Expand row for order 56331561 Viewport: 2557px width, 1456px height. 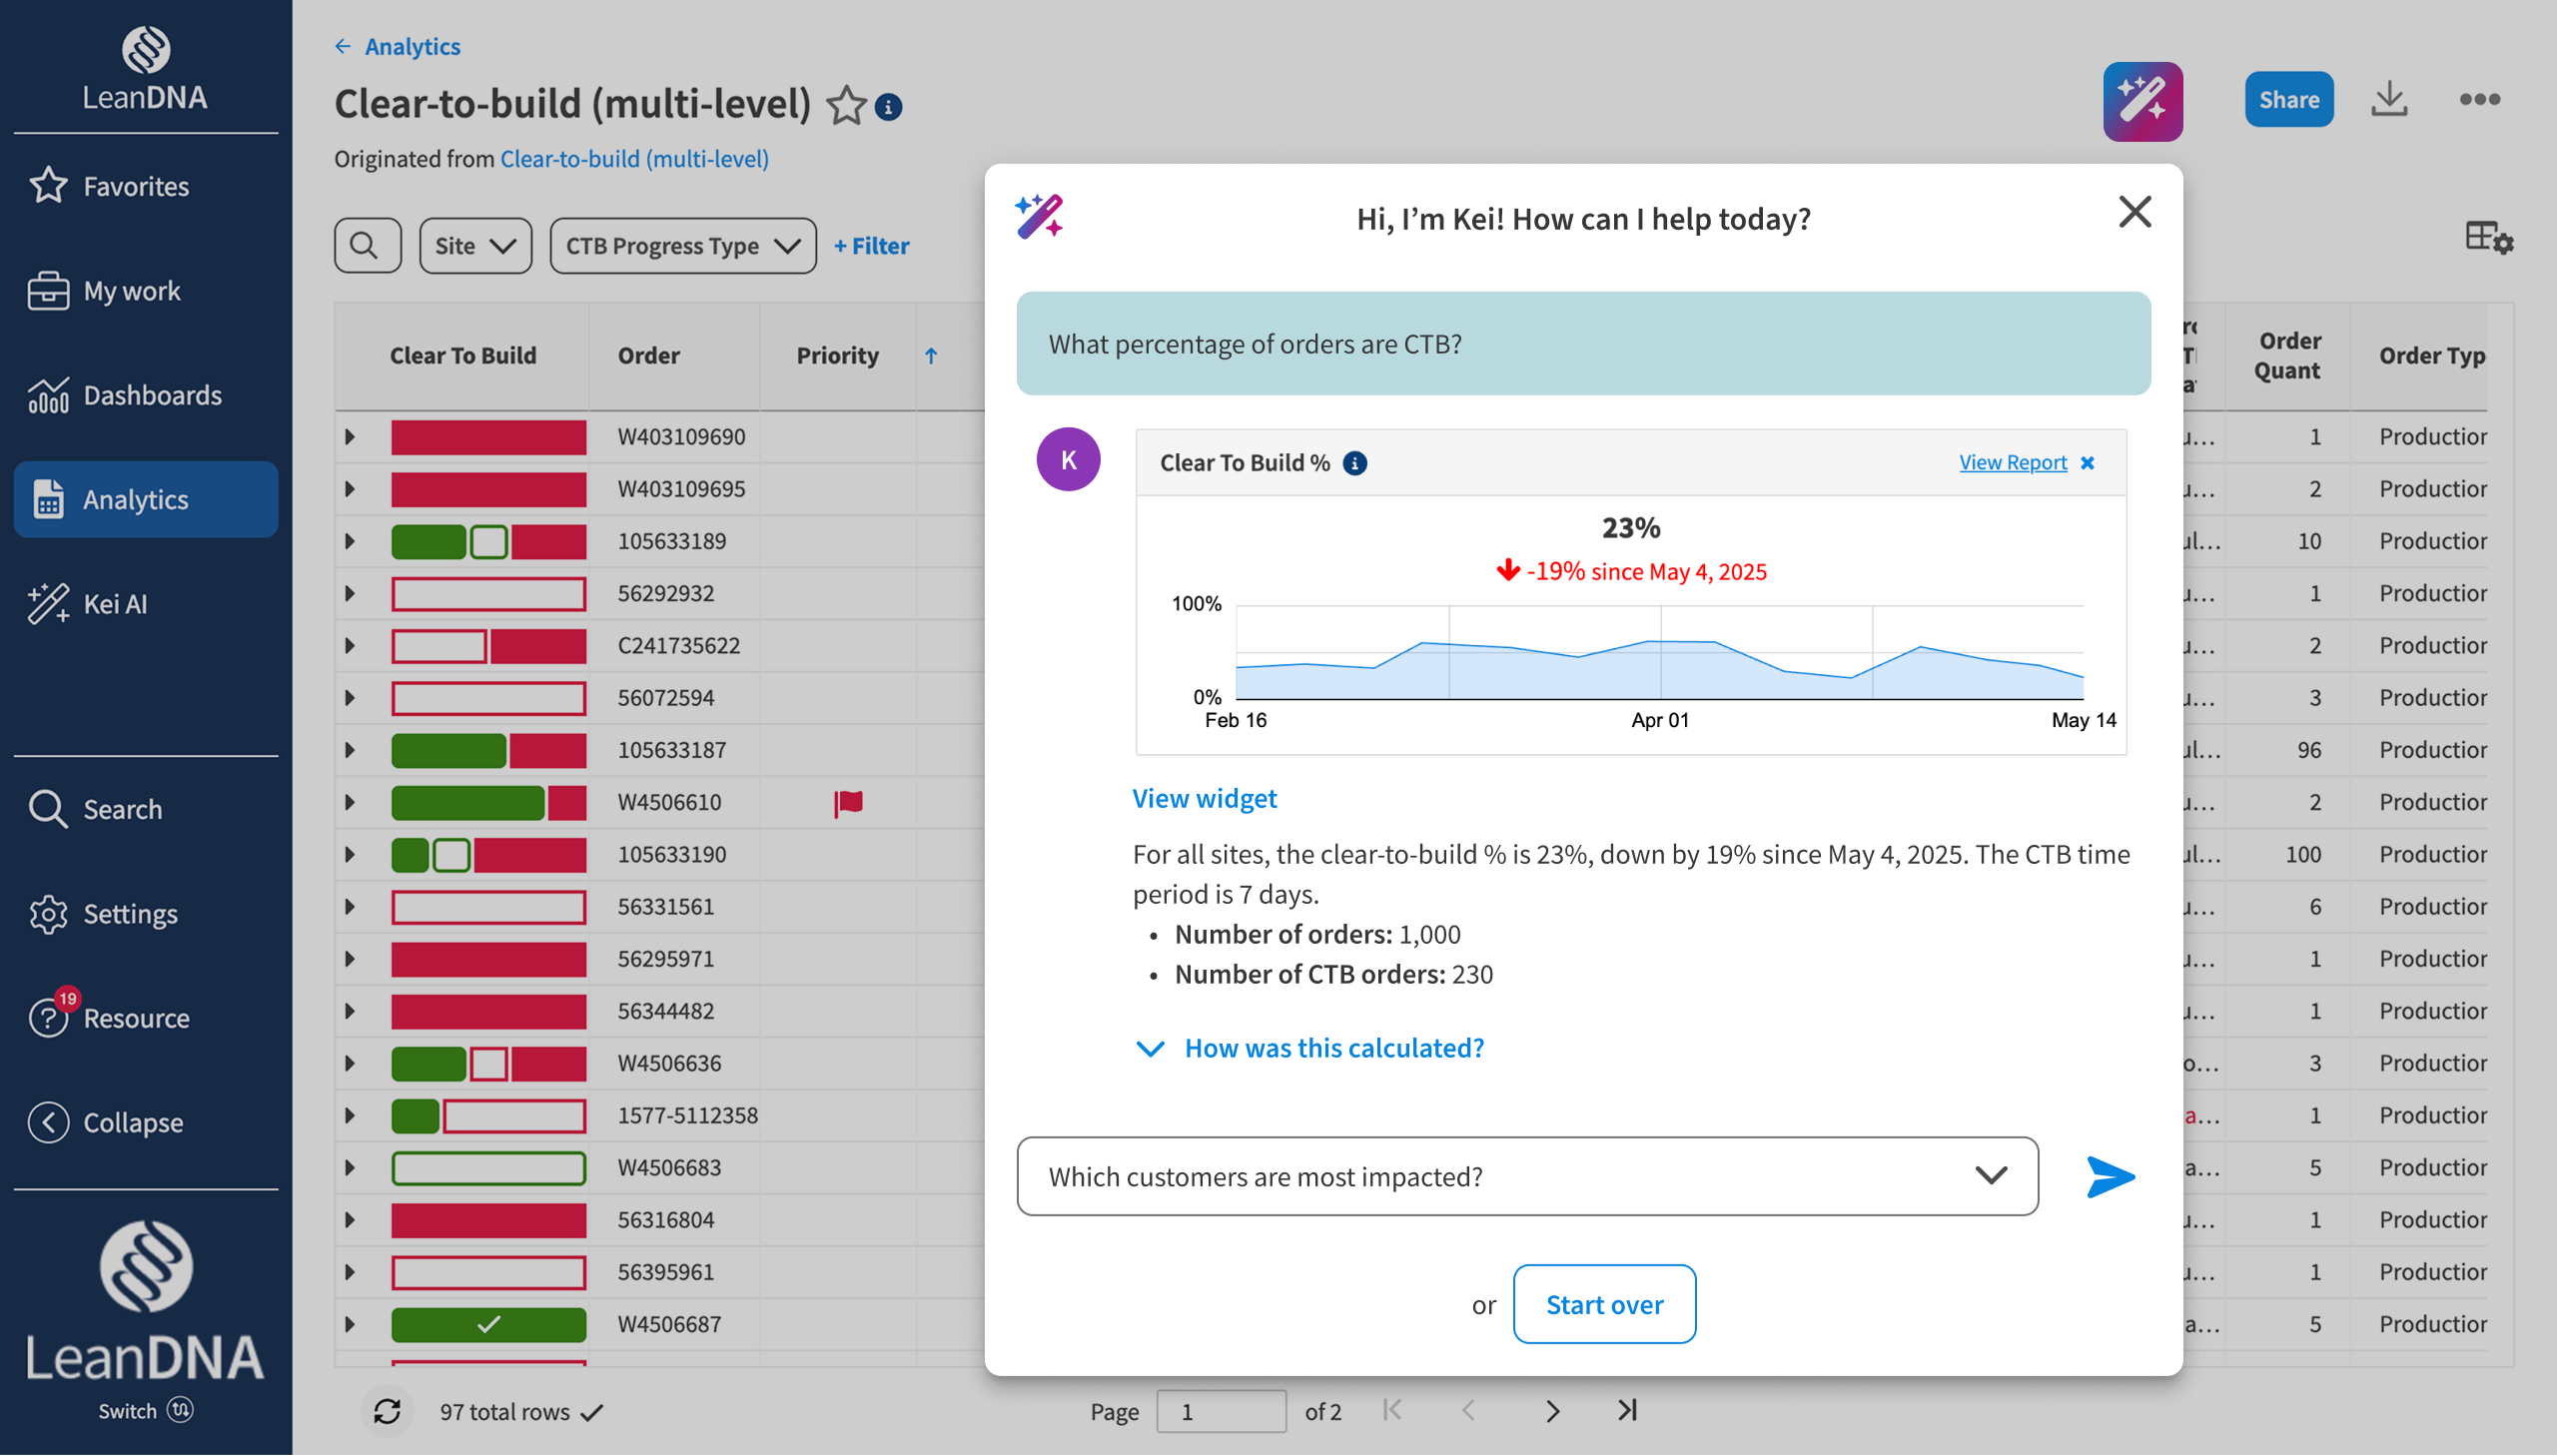pyautogui.click(x=350, y=907)
